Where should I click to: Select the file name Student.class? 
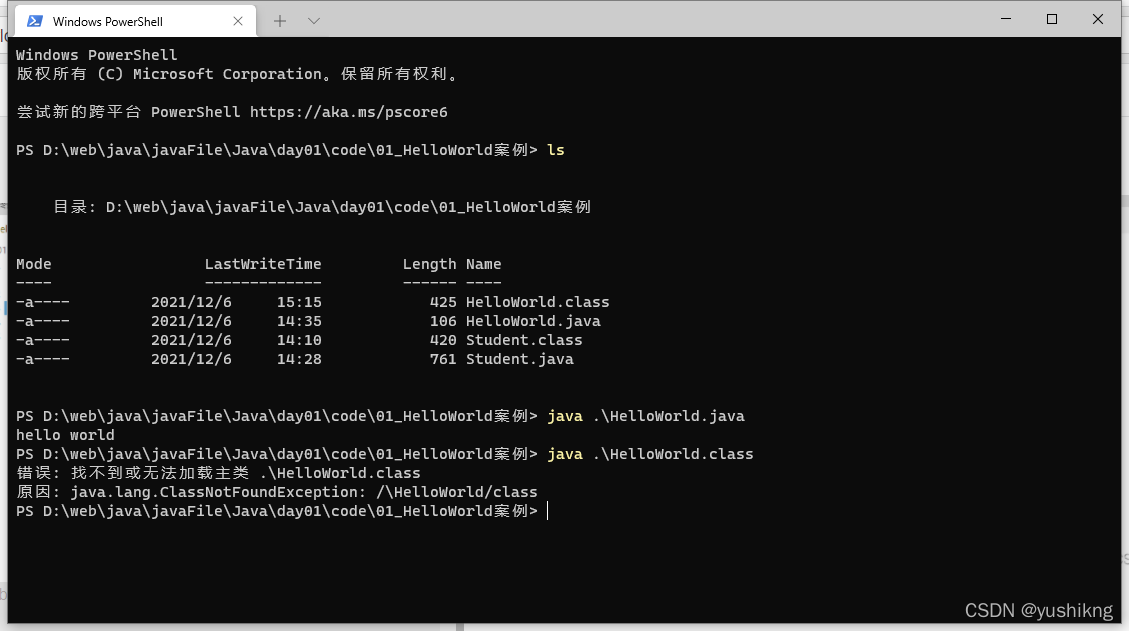524,340
